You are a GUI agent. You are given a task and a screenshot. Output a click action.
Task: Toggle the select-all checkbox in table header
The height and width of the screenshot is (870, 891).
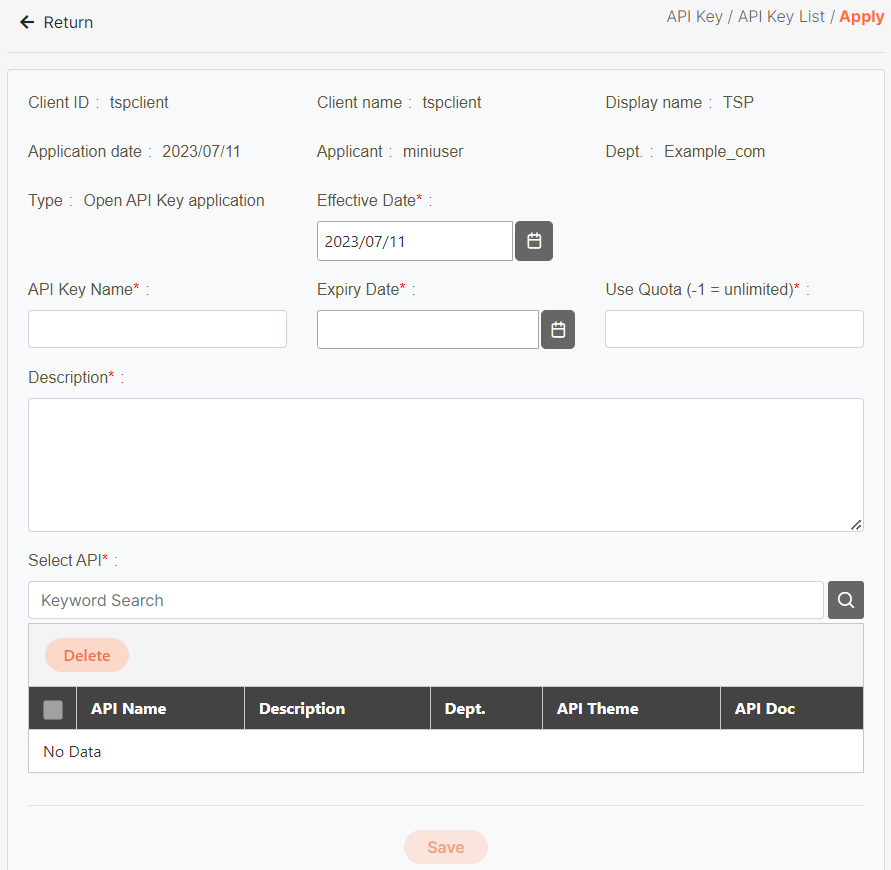click(x=53, y=709)
